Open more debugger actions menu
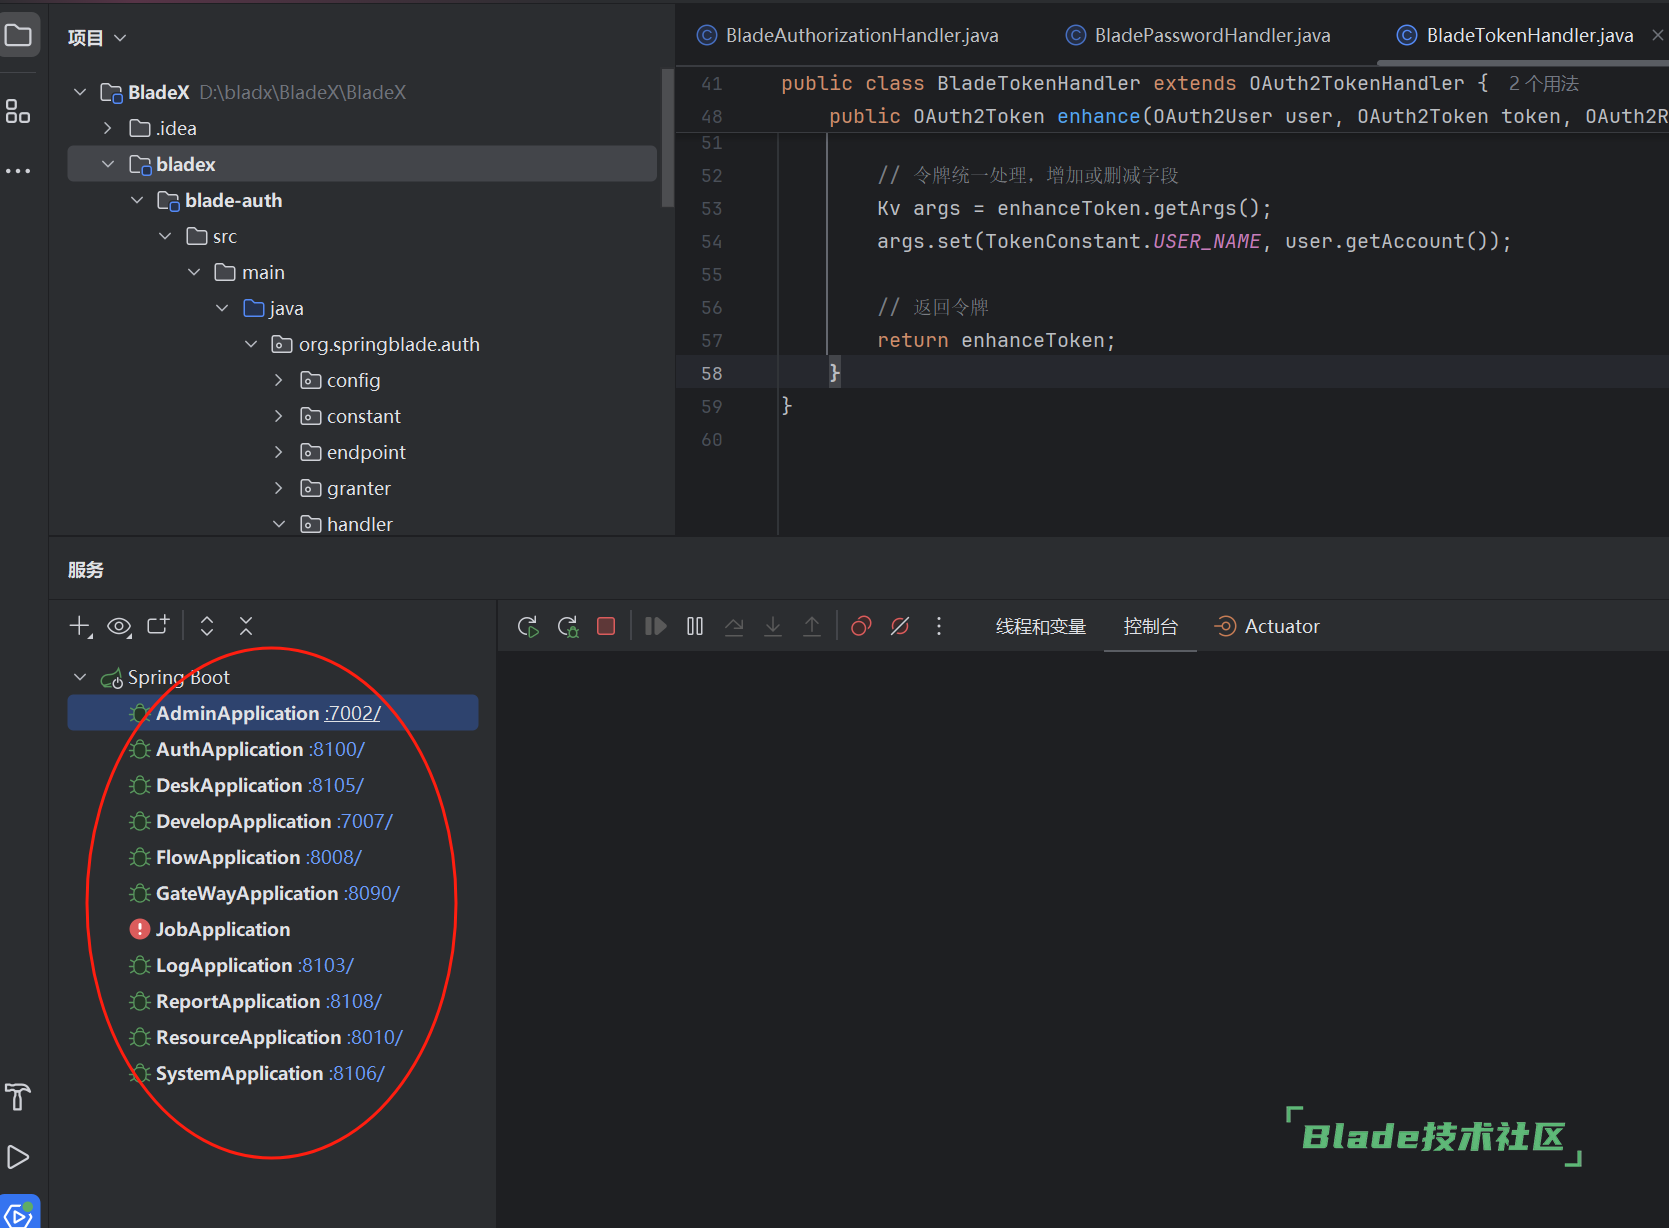1669x1228 pixels. point(938,626)
